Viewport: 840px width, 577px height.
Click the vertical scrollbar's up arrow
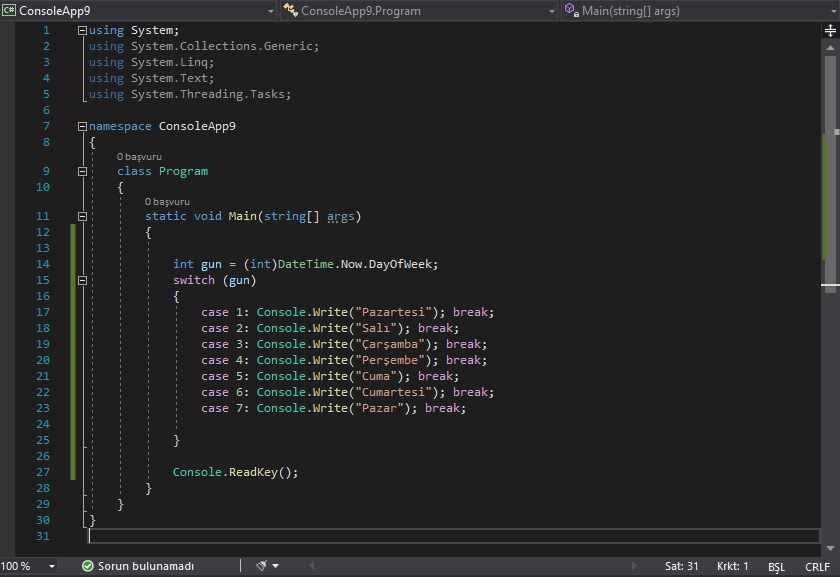click(x=830, y=48)
